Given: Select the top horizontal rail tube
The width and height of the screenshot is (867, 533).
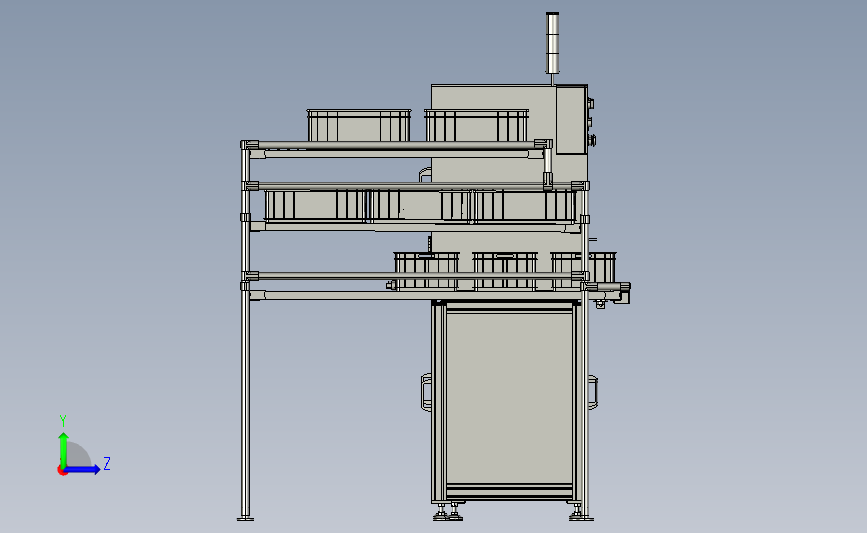Looking at the screenshot, I should coord(396,145).
